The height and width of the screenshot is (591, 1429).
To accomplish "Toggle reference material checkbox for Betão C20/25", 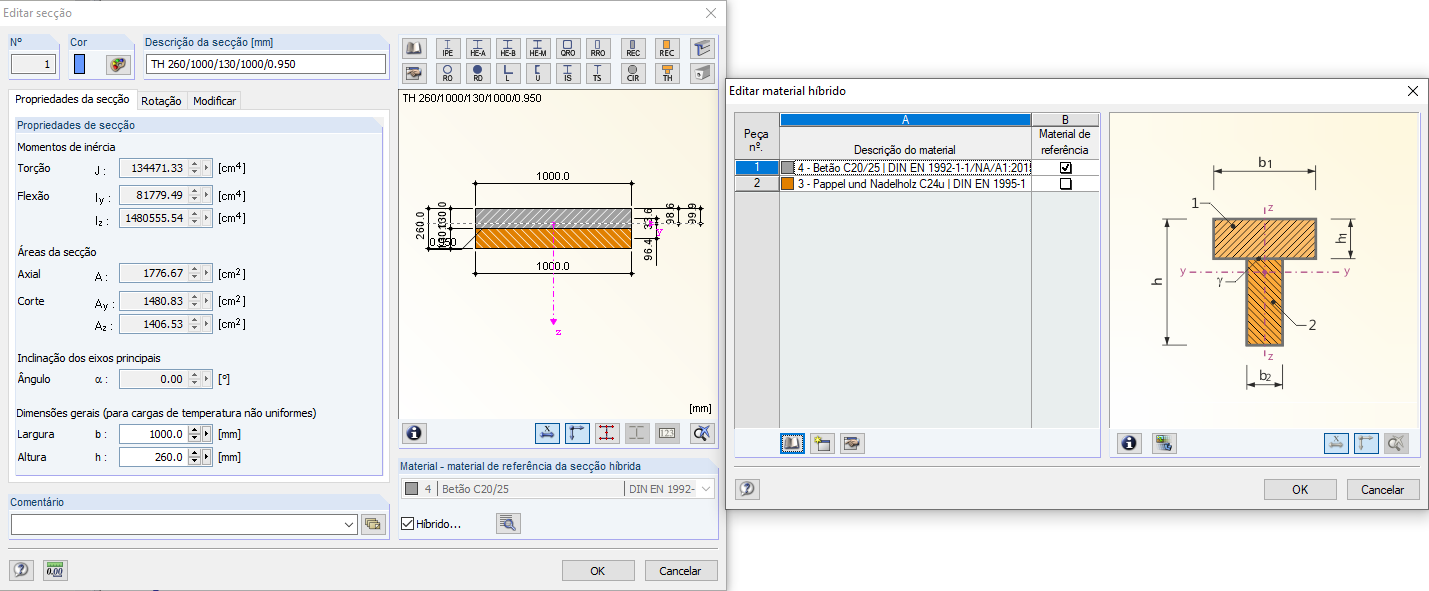I will tap(1065, 168).
